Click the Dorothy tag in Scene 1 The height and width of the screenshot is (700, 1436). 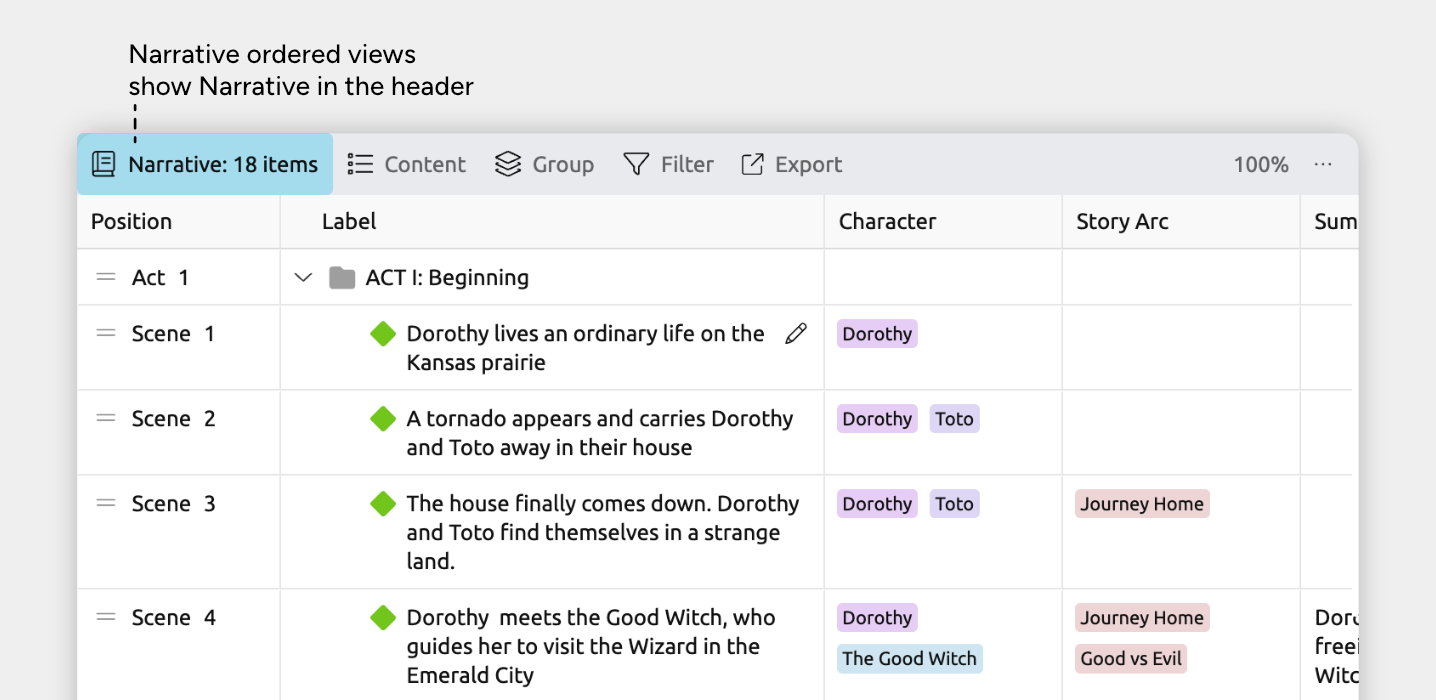[x=877, y=334]
